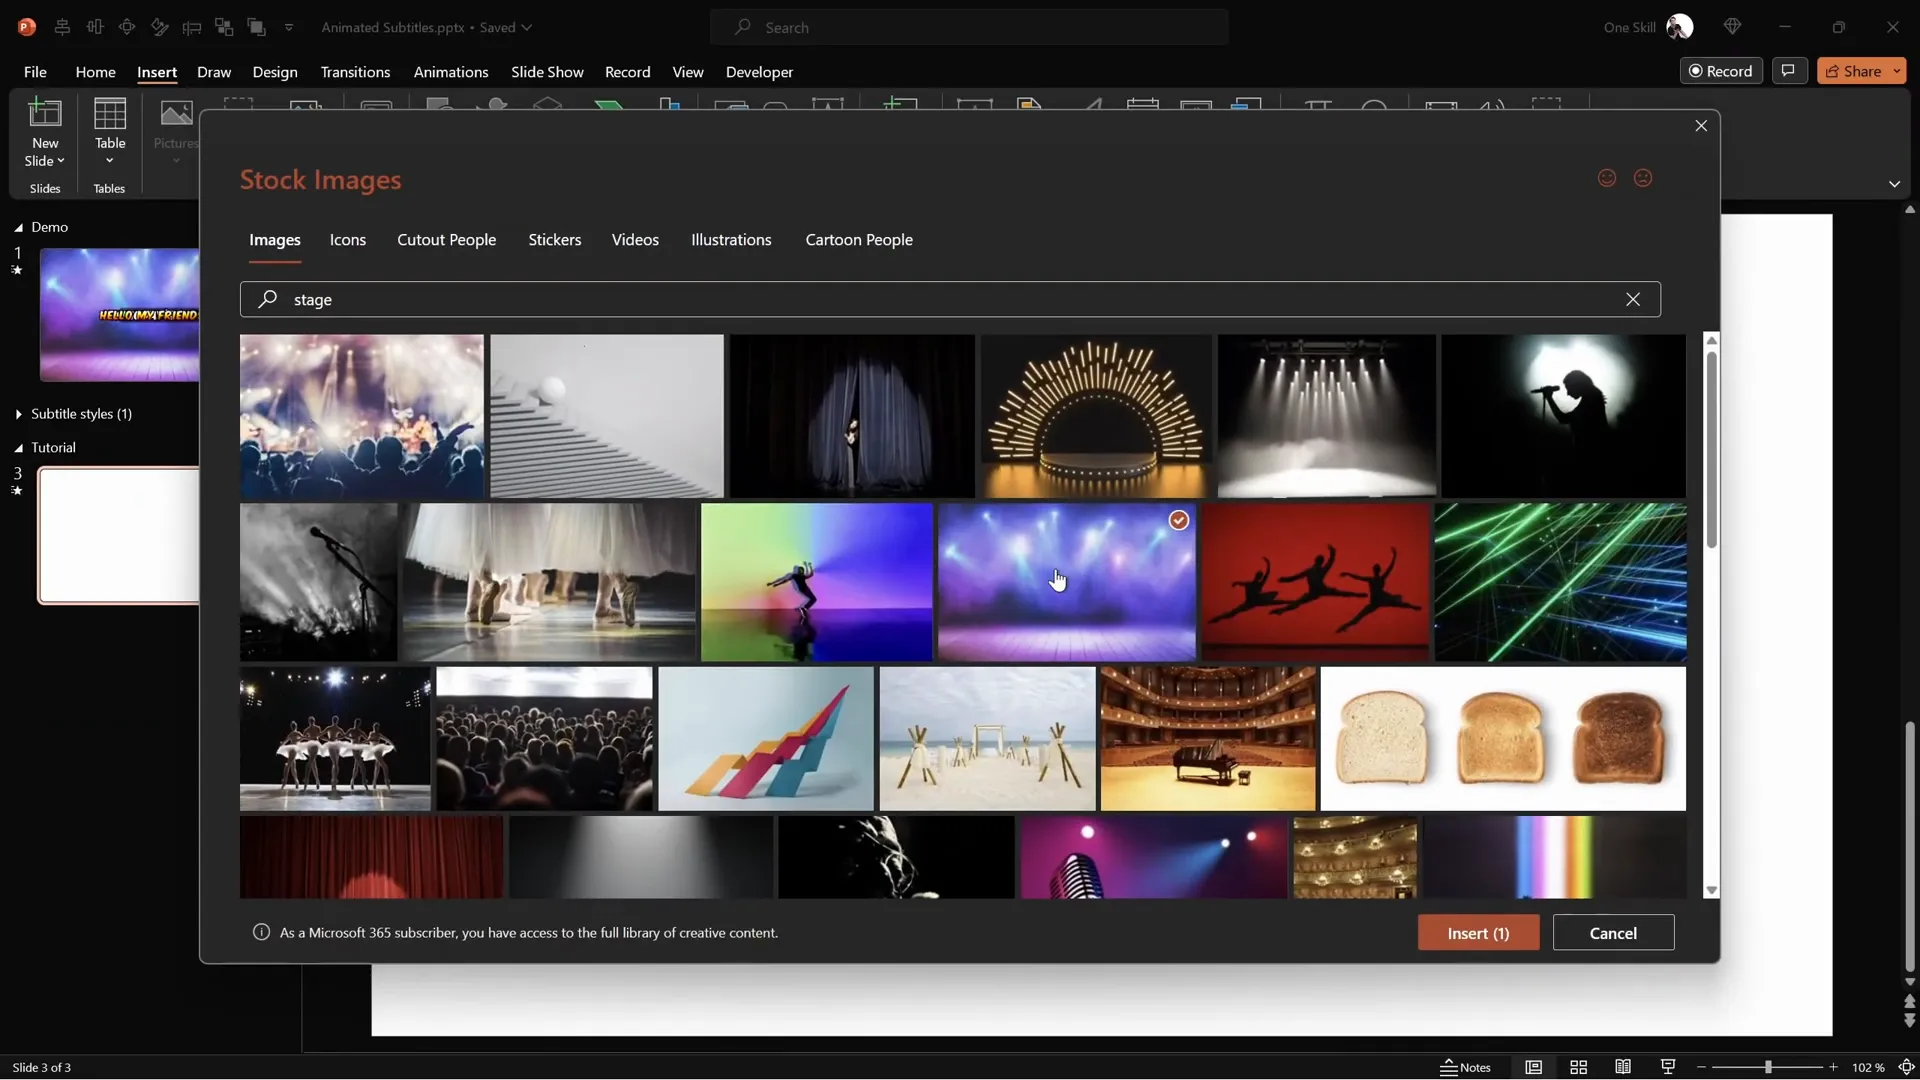Open the Transitions ribbon tab
This screenshot has width=1920, height=1080.
(x=355, y=72)
